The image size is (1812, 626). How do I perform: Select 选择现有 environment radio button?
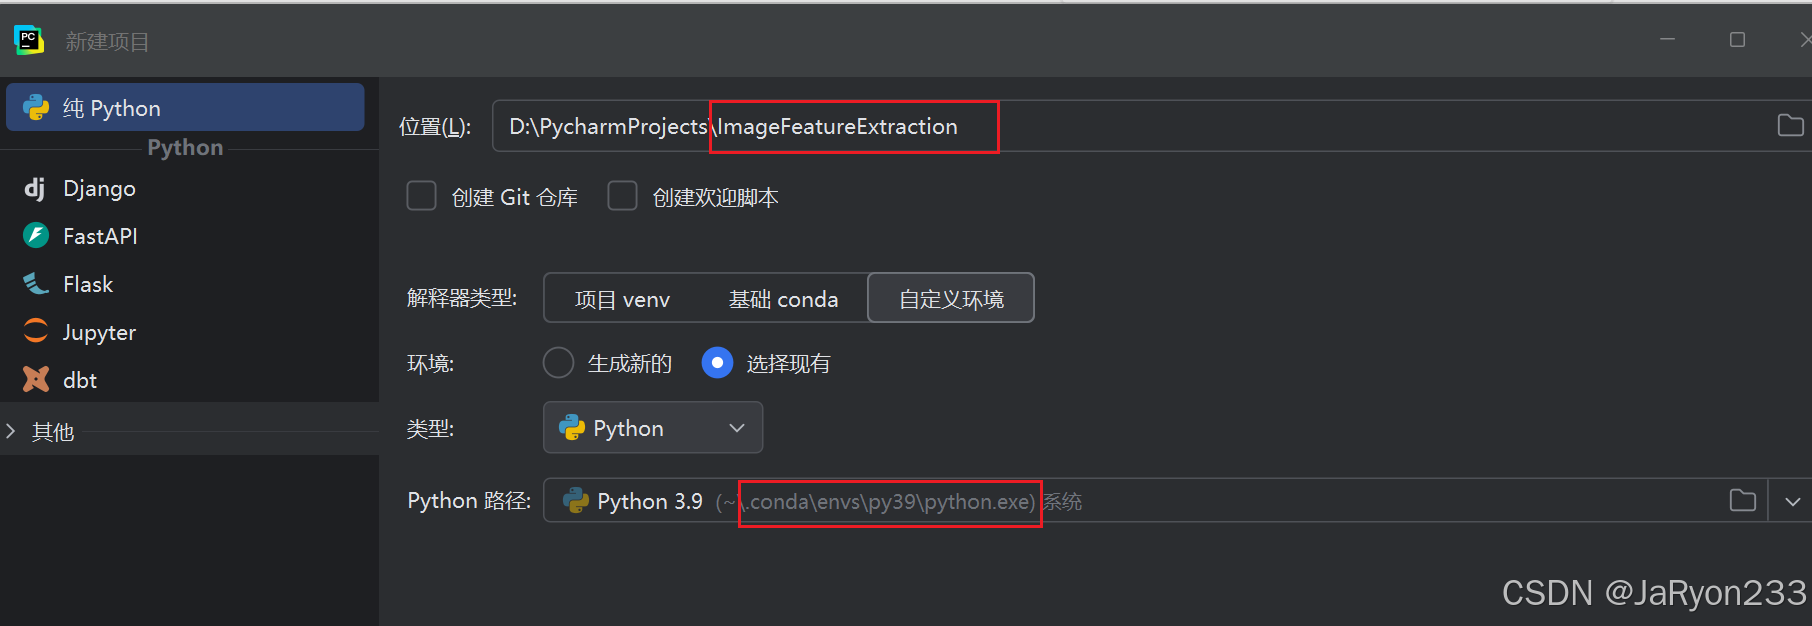coord(717,363)
